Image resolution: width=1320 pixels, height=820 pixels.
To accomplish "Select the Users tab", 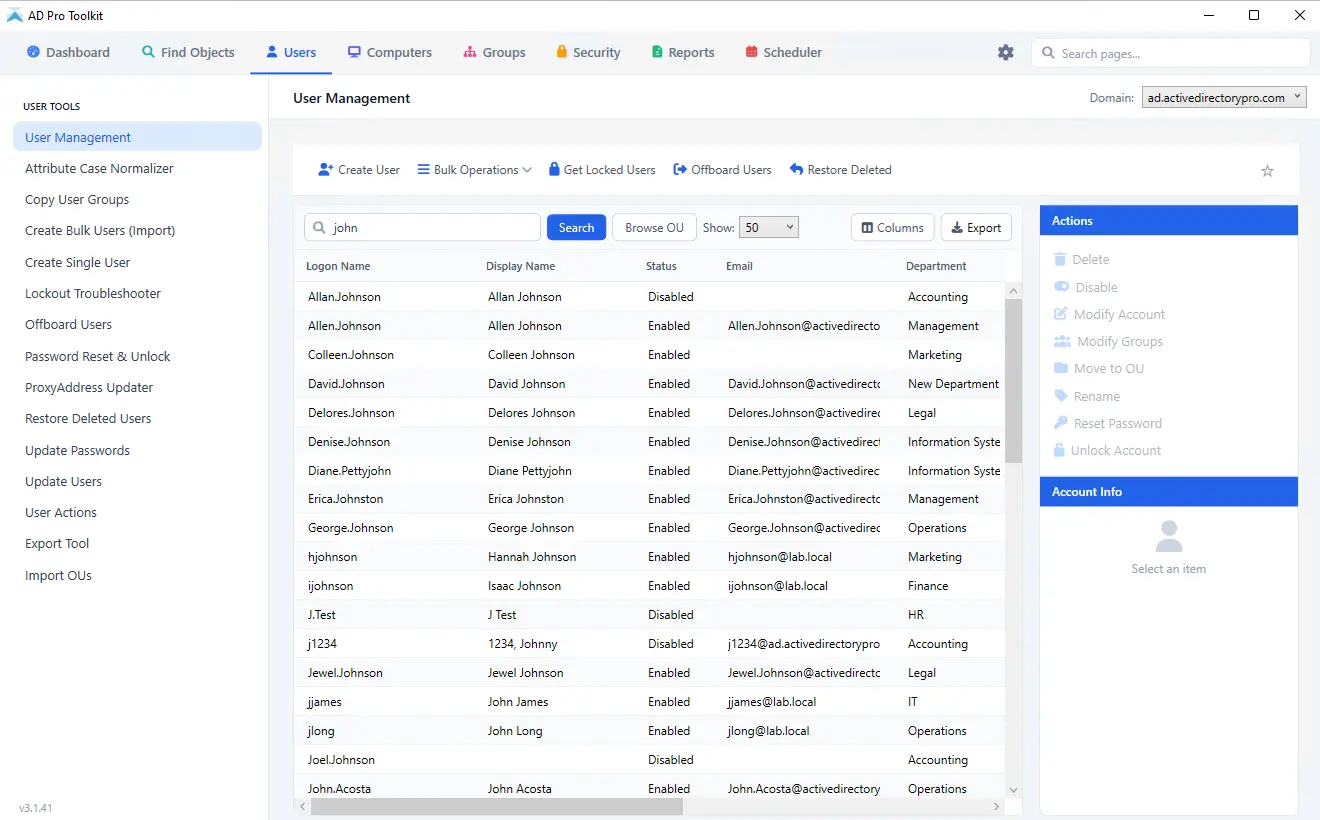I will 291,52.
